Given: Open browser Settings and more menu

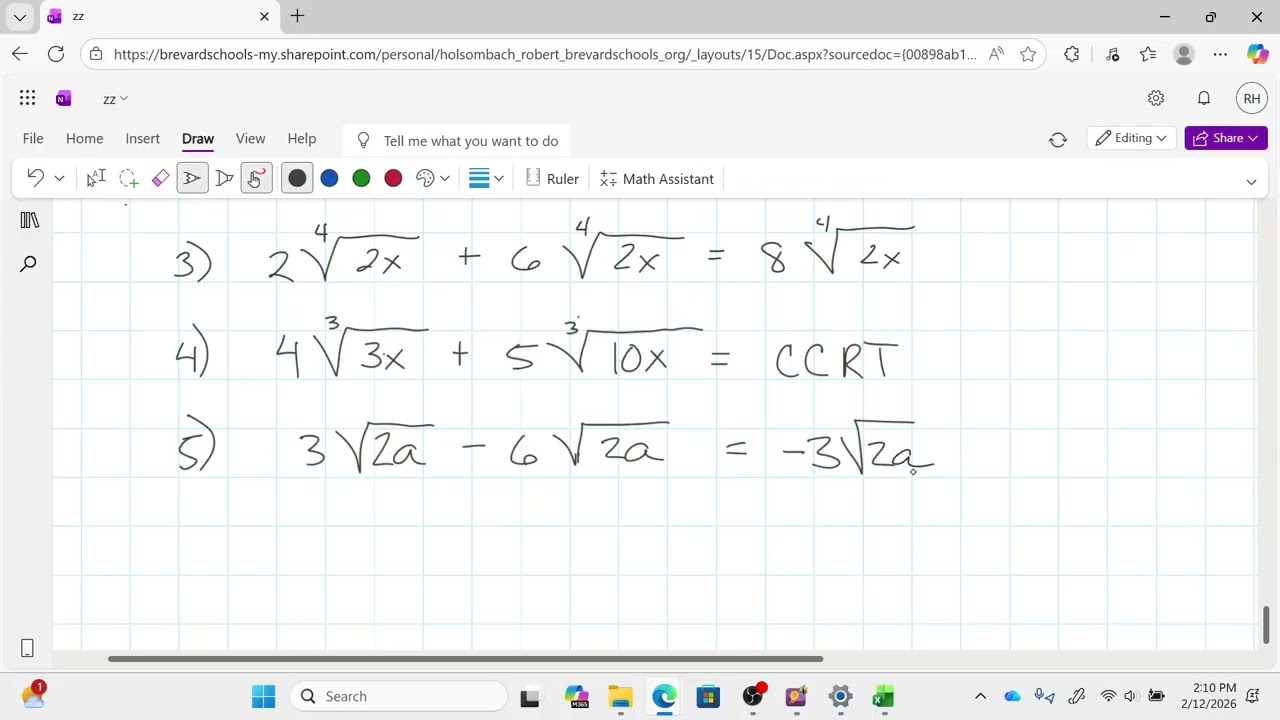Looking at the screenshot, I should 1220,54.
